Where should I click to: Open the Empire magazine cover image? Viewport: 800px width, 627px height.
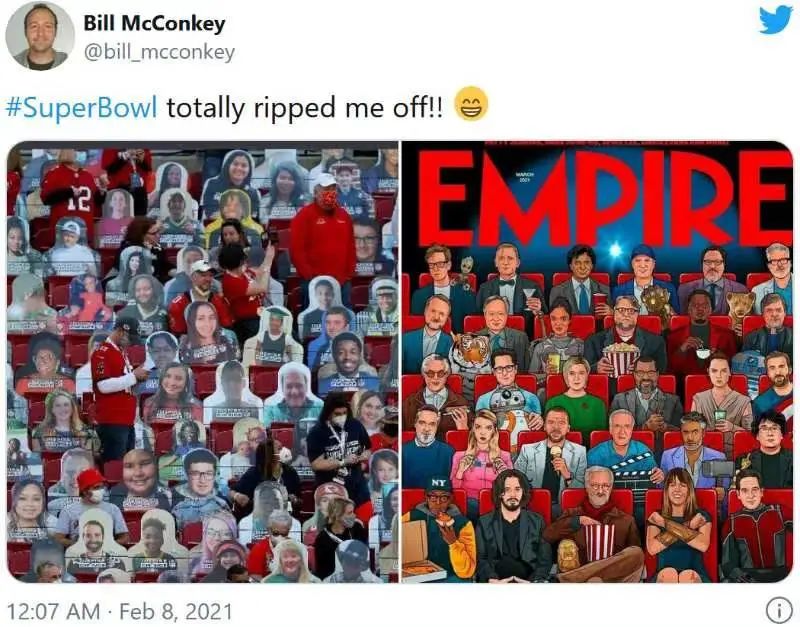[597, 362]
